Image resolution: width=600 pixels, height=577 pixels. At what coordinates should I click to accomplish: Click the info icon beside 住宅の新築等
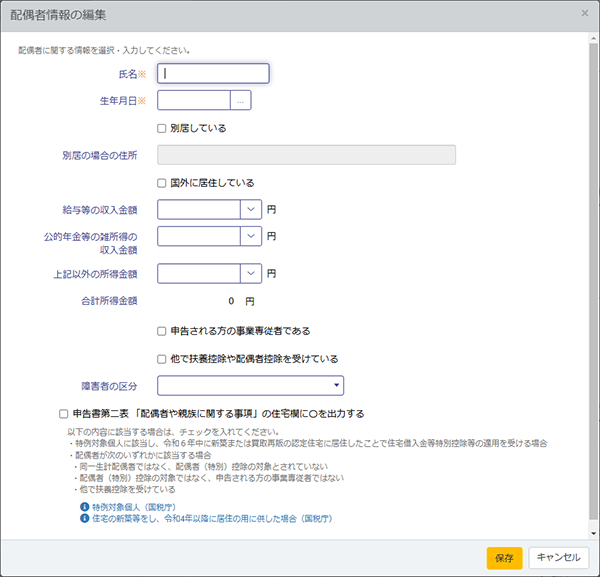click(84, 519)
